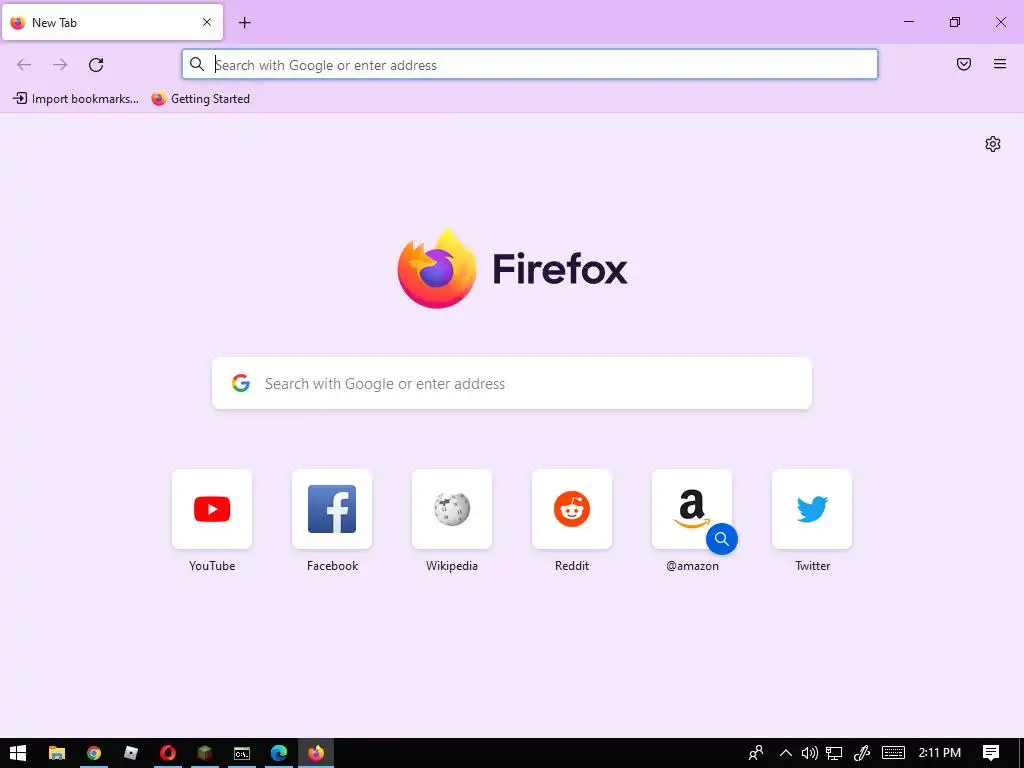Screen dimensions: 1024x768
Task: Open the Getting Started bookmark
Action: coord(200,99)
